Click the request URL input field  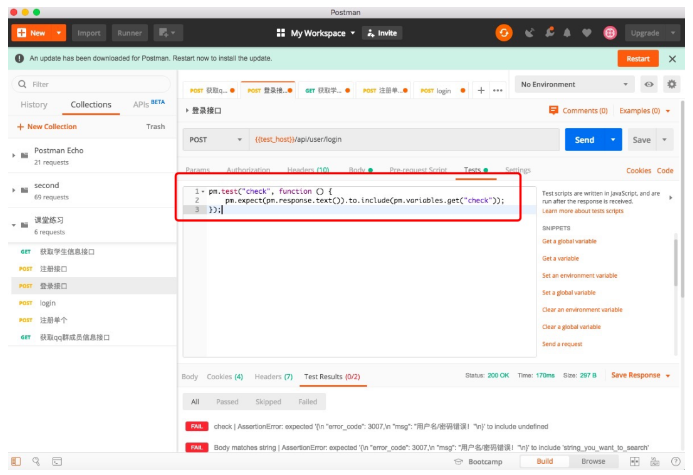click(x=404, y=140)
